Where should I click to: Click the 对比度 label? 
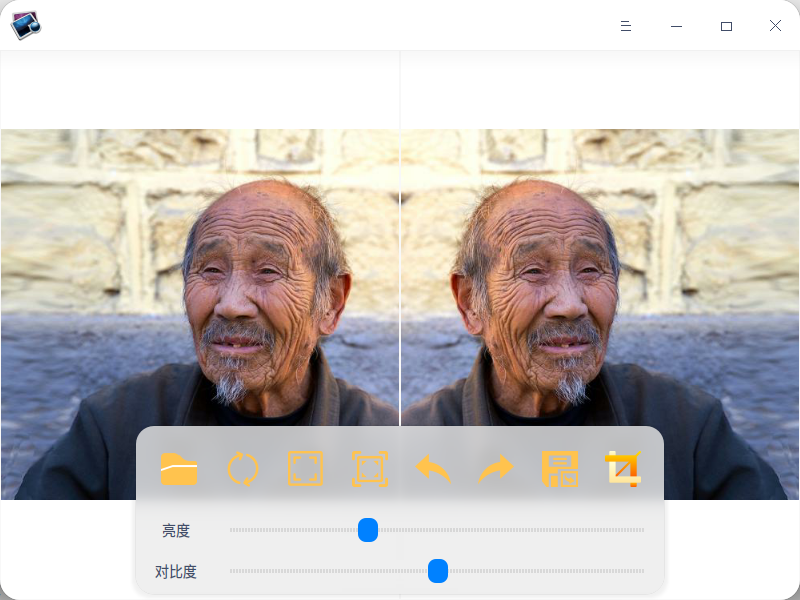coord(176,571)
